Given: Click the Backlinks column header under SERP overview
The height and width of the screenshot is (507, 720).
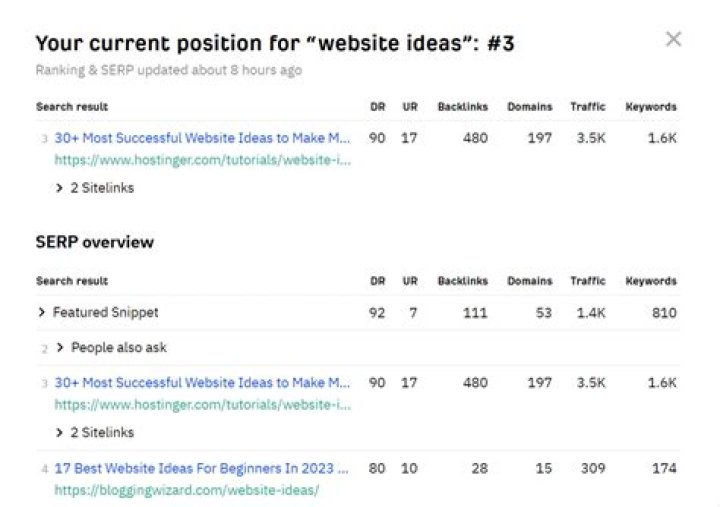Looking at the screenshot, I should click(462, 281).
